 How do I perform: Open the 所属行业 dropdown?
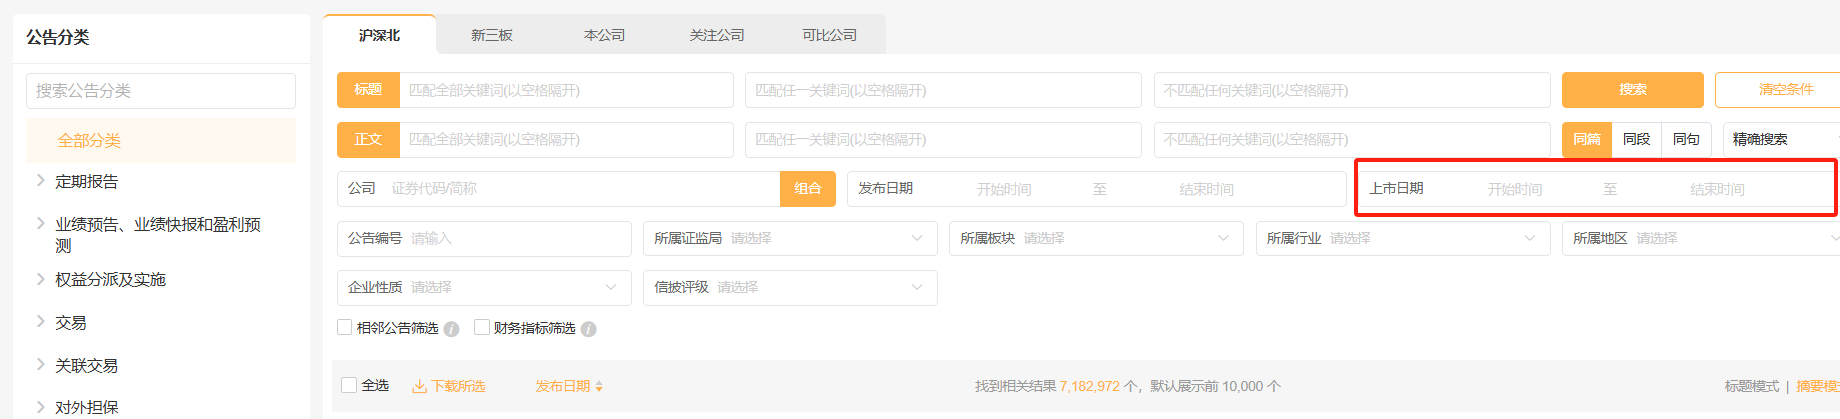click(1403, 238)
